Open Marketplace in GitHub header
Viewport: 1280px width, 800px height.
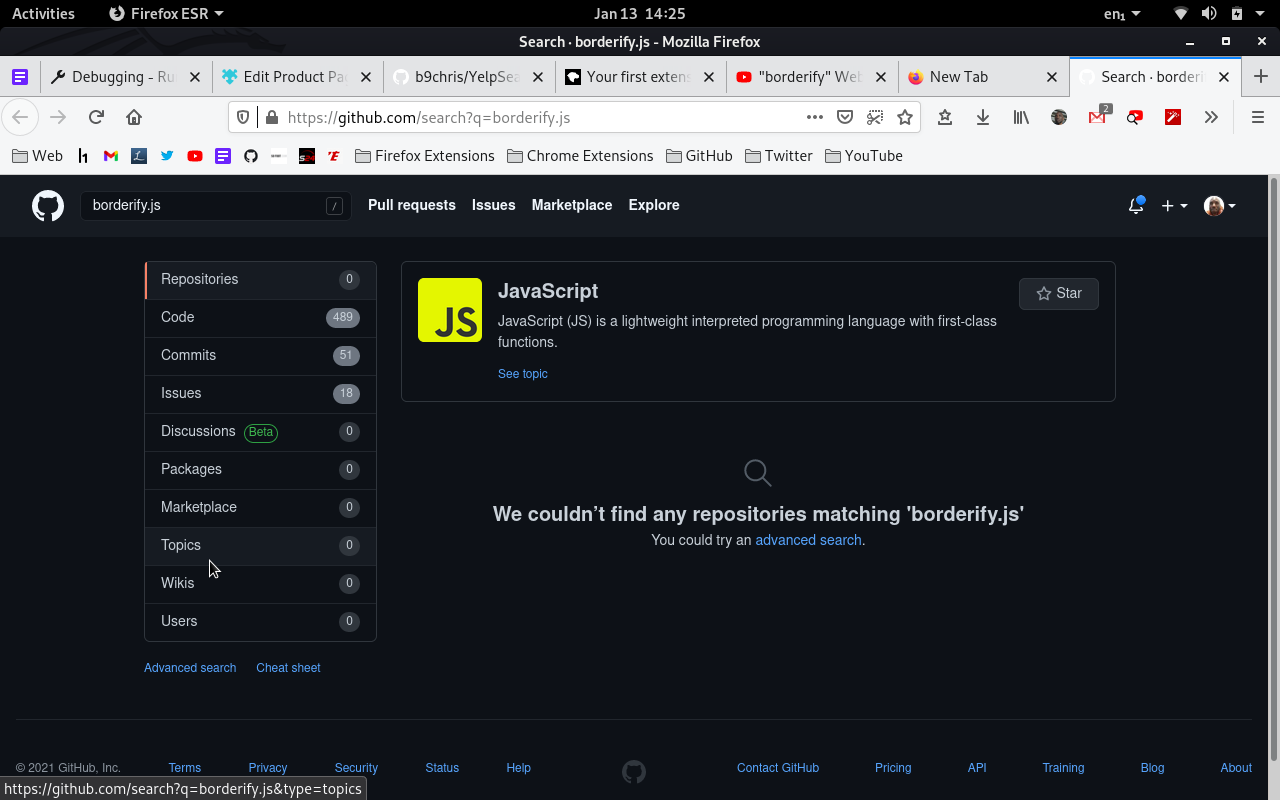572,205
